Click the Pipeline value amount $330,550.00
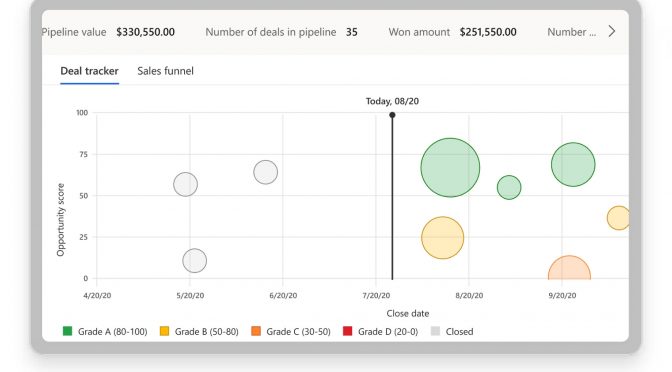Image resolution: width=672 pixels, height=372 pixels. [x=145, y=32]
